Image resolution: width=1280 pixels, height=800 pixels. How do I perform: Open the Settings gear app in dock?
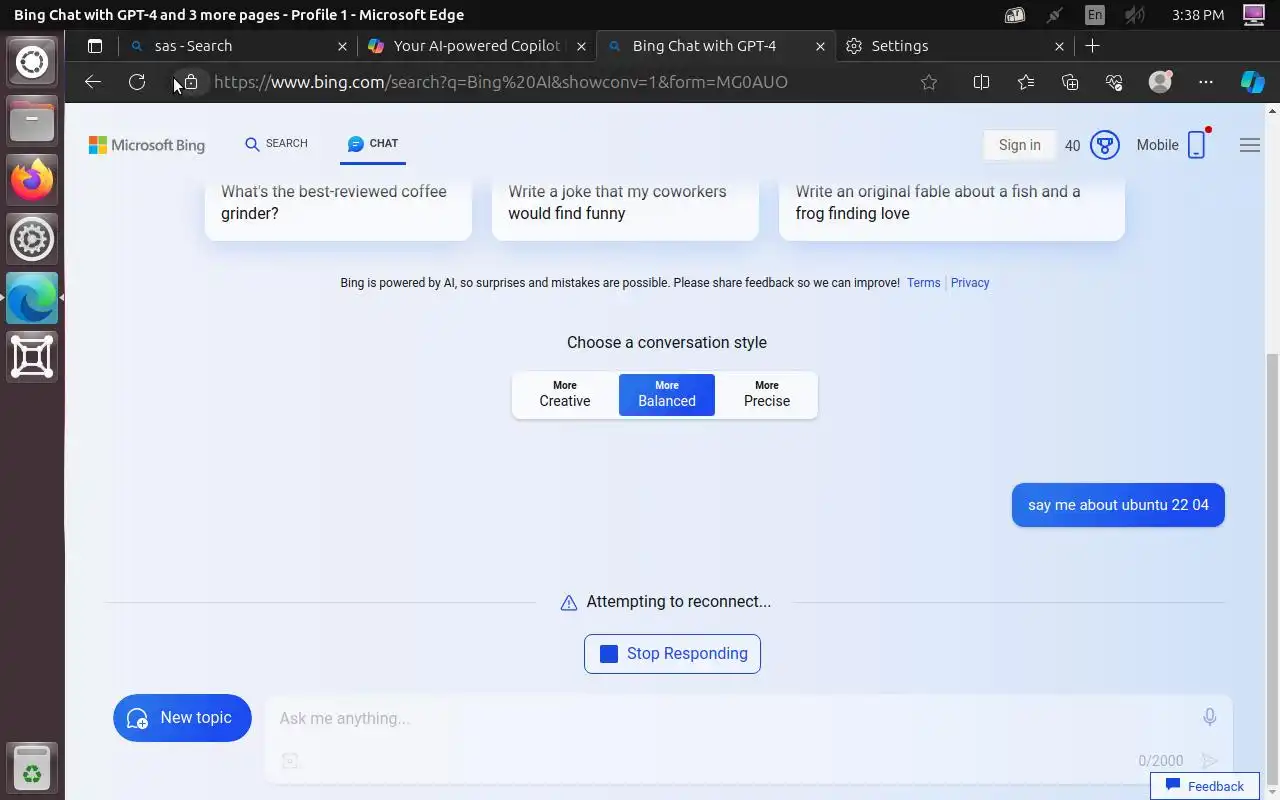(x=32, y=239)
